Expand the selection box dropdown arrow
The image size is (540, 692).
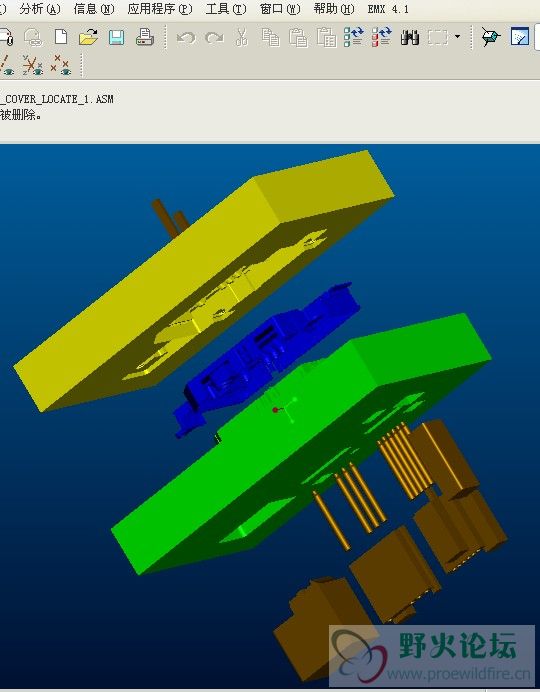(457, 37)
